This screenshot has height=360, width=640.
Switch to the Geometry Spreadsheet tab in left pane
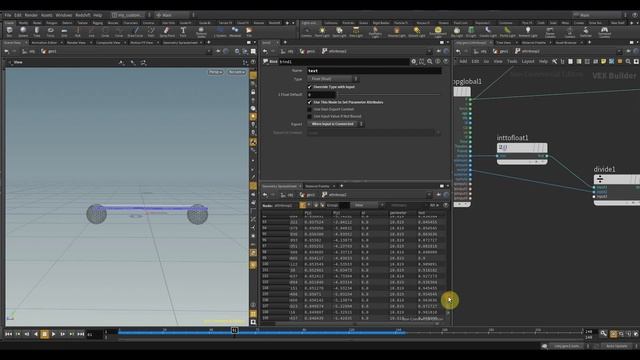(x=180, y=42)
